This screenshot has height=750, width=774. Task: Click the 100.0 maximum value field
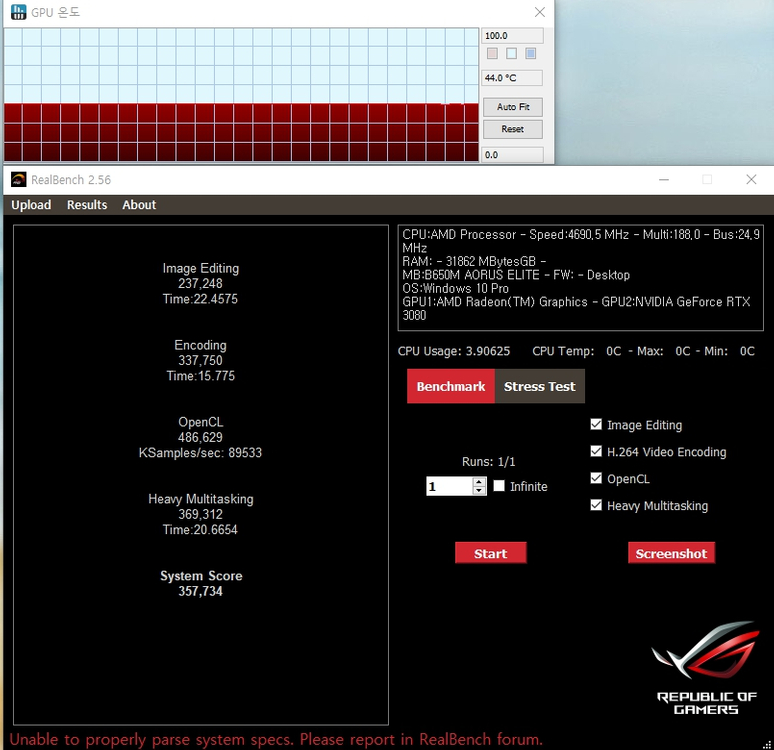click(x=512, y=36)
